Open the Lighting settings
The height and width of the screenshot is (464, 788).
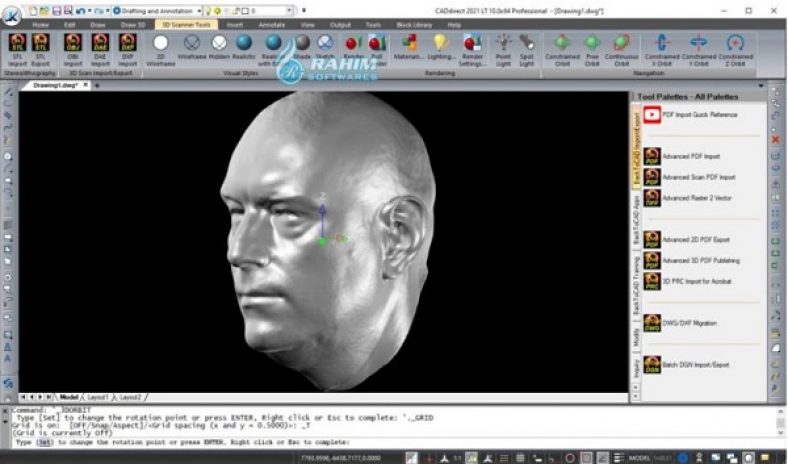coord(441,48)
